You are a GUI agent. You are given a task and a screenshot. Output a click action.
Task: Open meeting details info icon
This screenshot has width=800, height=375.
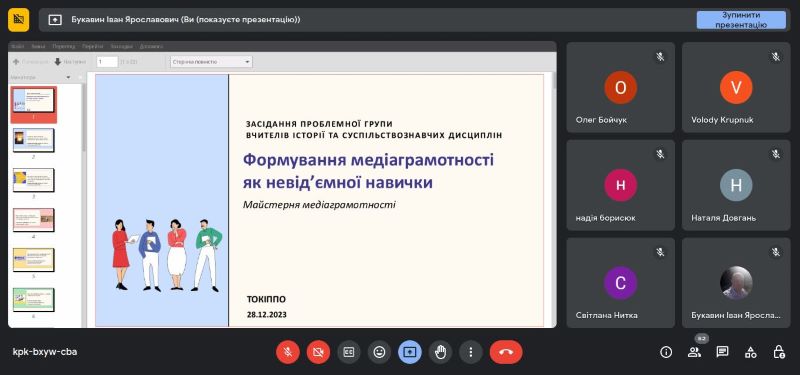click(666, 352)
